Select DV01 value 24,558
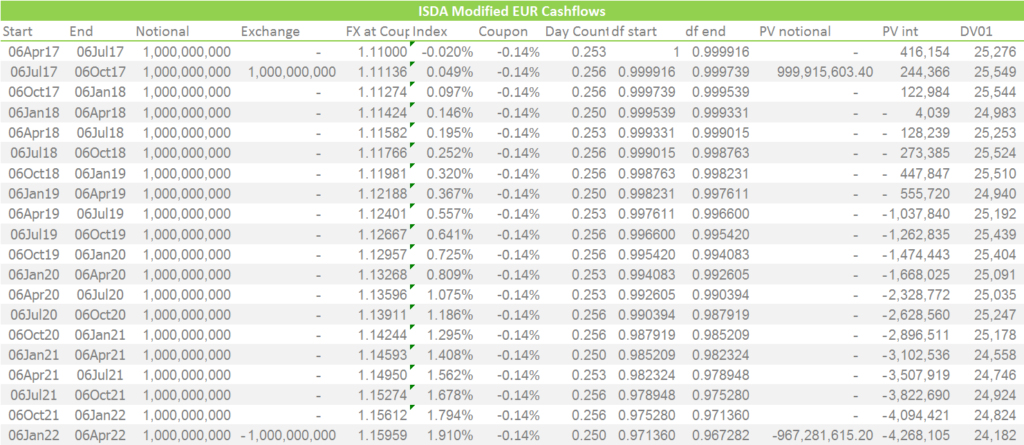This screenshot has height=445, width=1024. (x=997, y=354)
